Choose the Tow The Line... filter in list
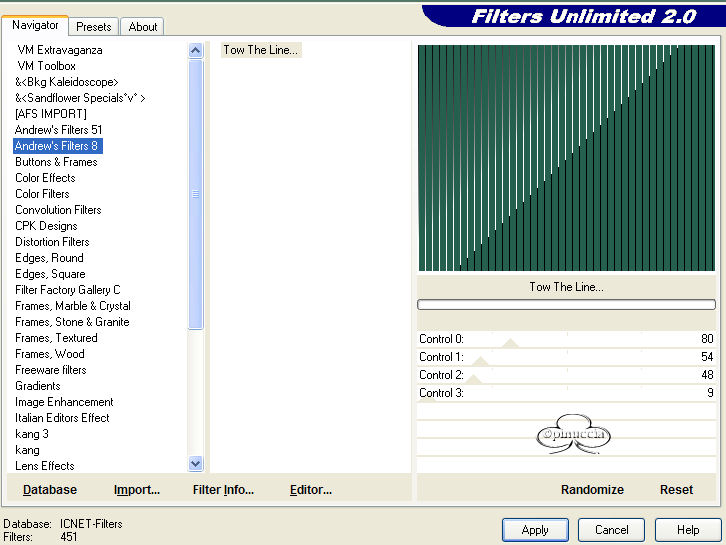 click(261, 50)
